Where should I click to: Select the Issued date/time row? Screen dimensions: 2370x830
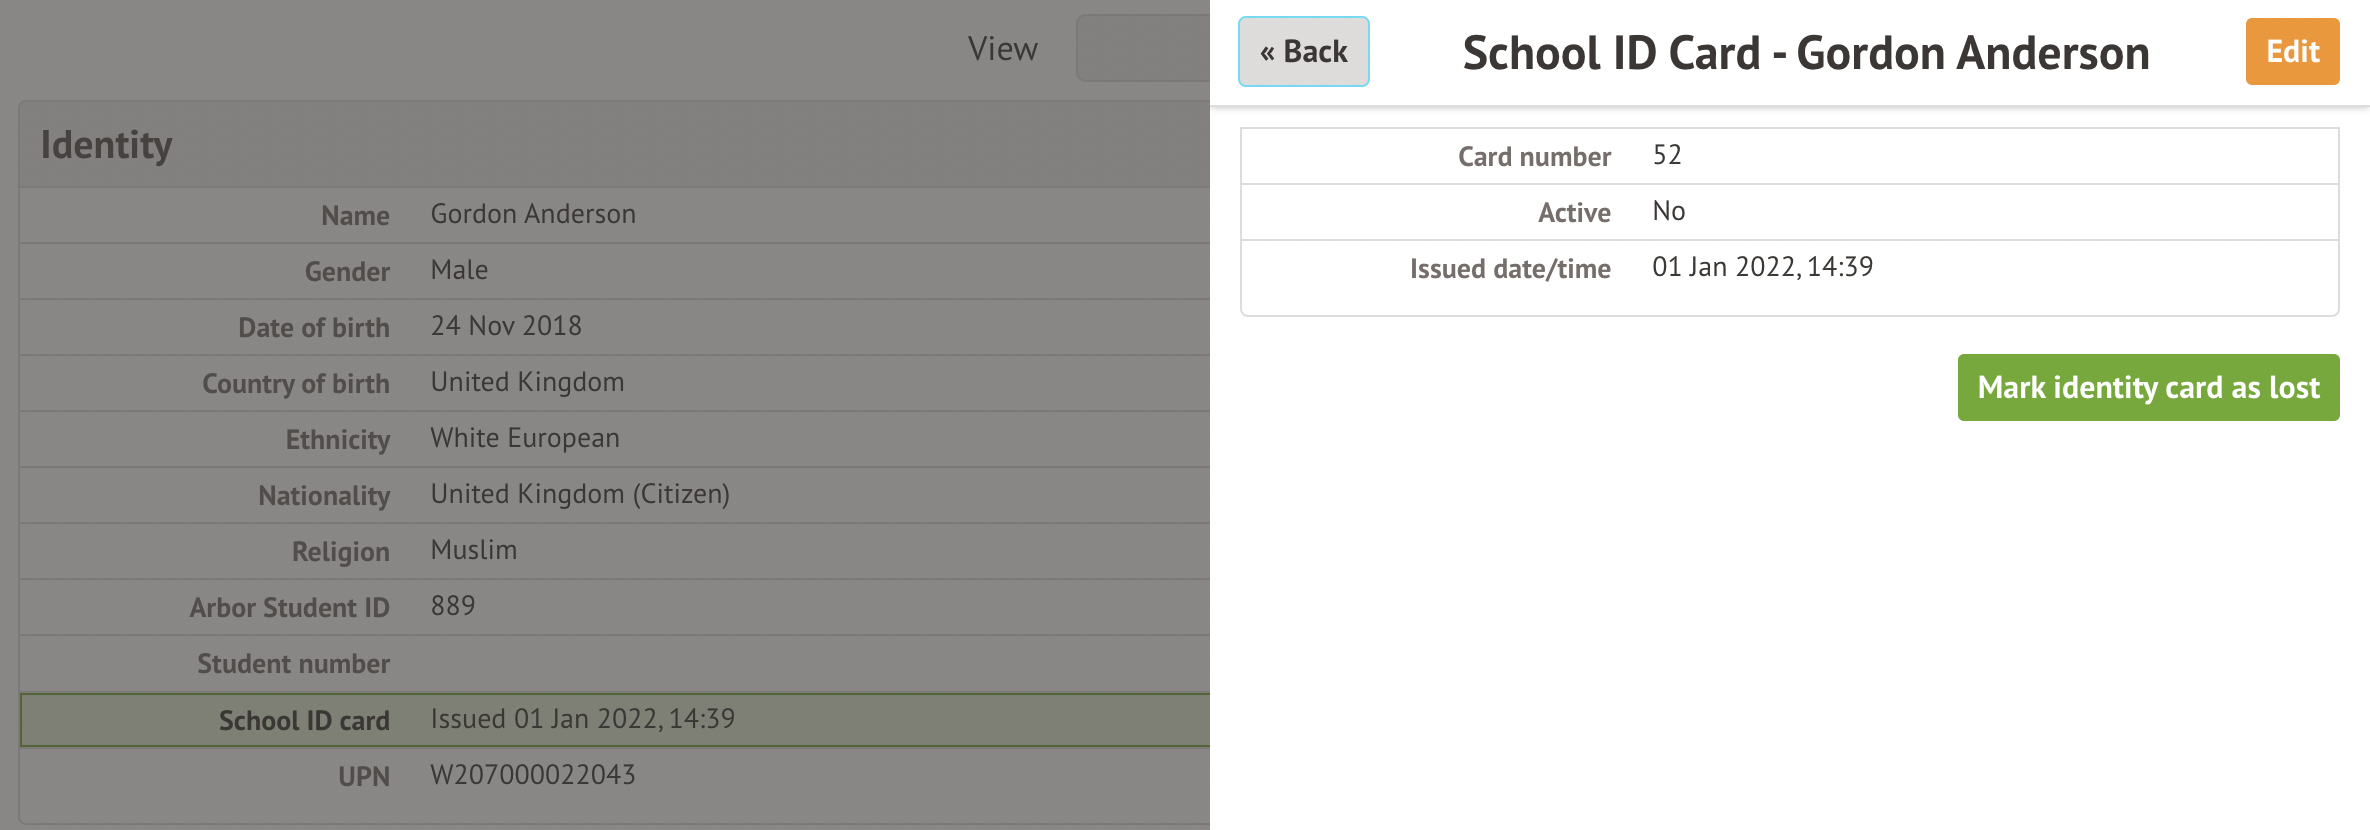click(1788, 268)
